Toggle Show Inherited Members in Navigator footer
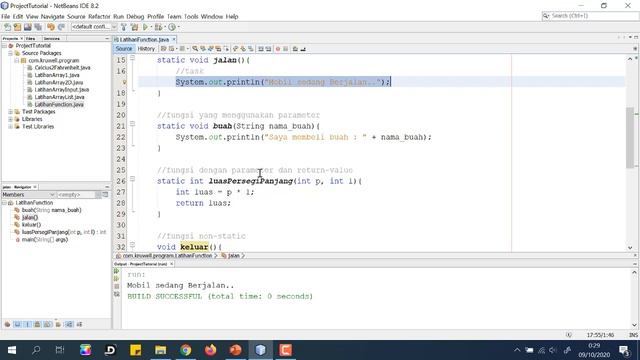 click(7, 324)
